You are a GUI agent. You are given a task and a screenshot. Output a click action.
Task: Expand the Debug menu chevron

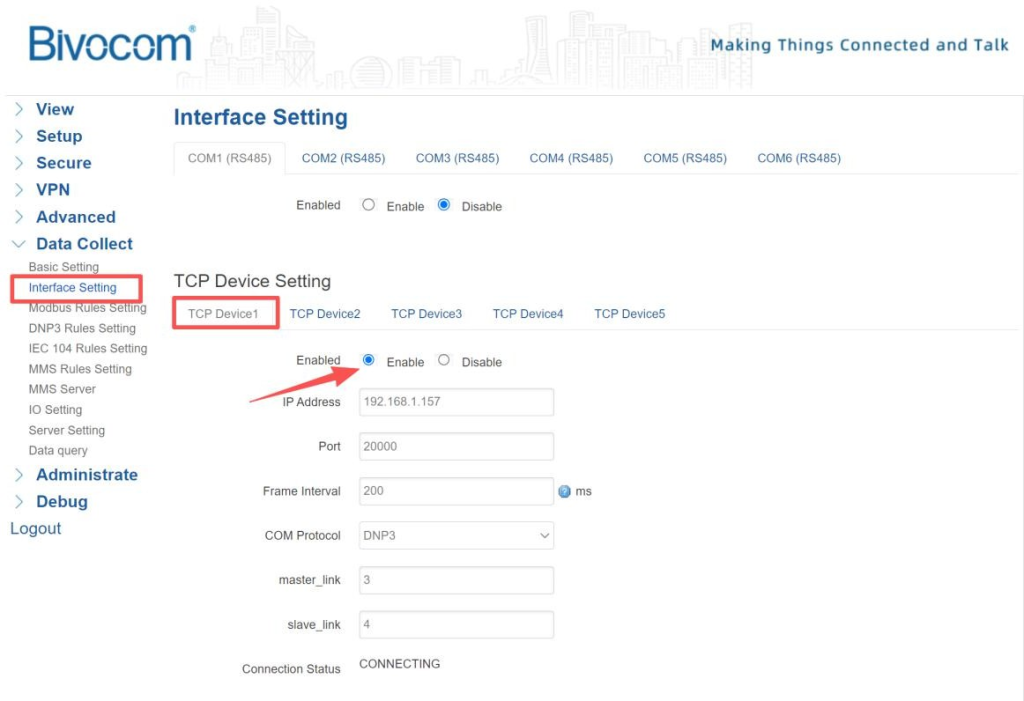tap(19, 502)
